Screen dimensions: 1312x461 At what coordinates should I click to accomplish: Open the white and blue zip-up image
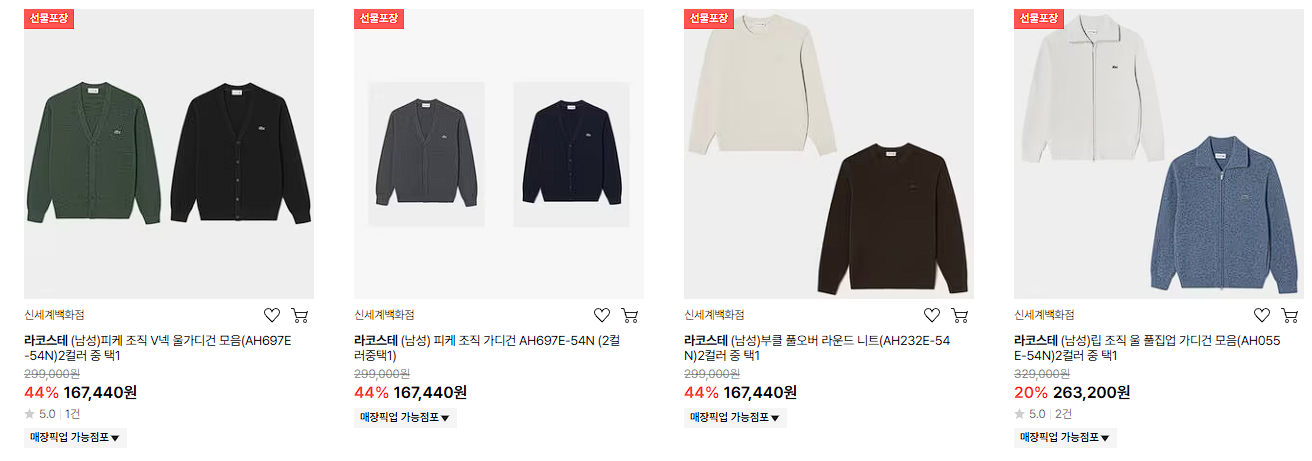click(x=1159, y=154)
